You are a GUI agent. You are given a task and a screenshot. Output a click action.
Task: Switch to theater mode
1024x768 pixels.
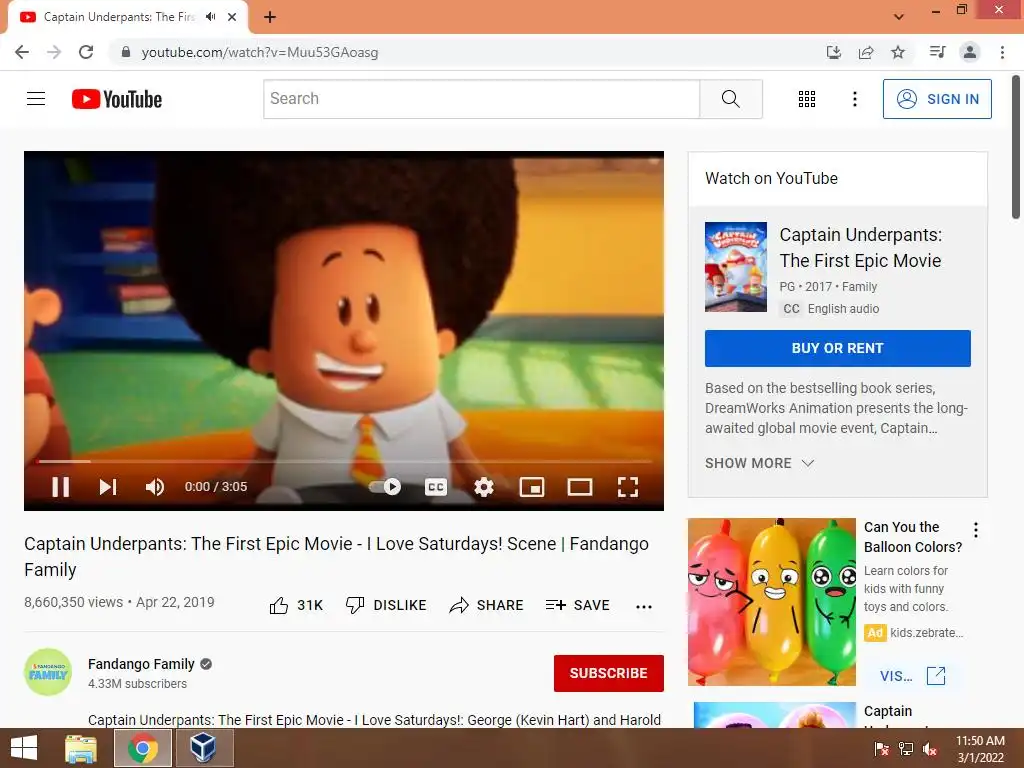[580, 487]
